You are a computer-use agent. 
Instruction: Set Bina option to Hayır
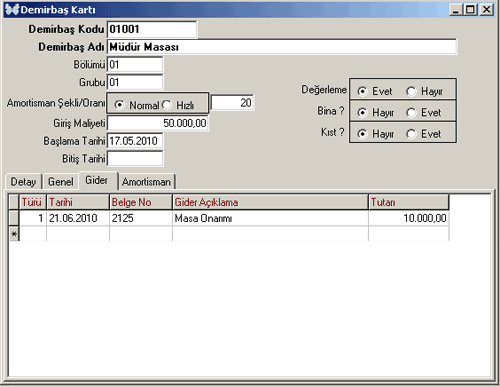click(x=362, y=113)
